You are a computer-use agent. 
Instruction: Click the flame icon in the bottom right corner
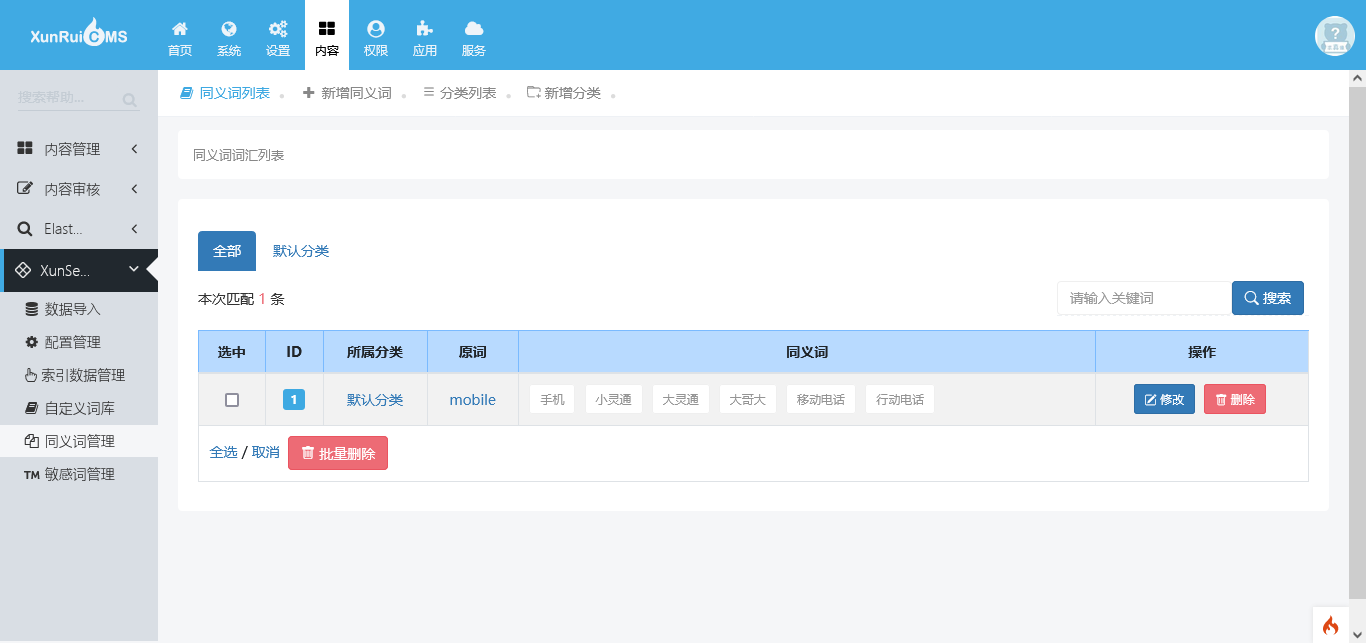(1330, 626)
